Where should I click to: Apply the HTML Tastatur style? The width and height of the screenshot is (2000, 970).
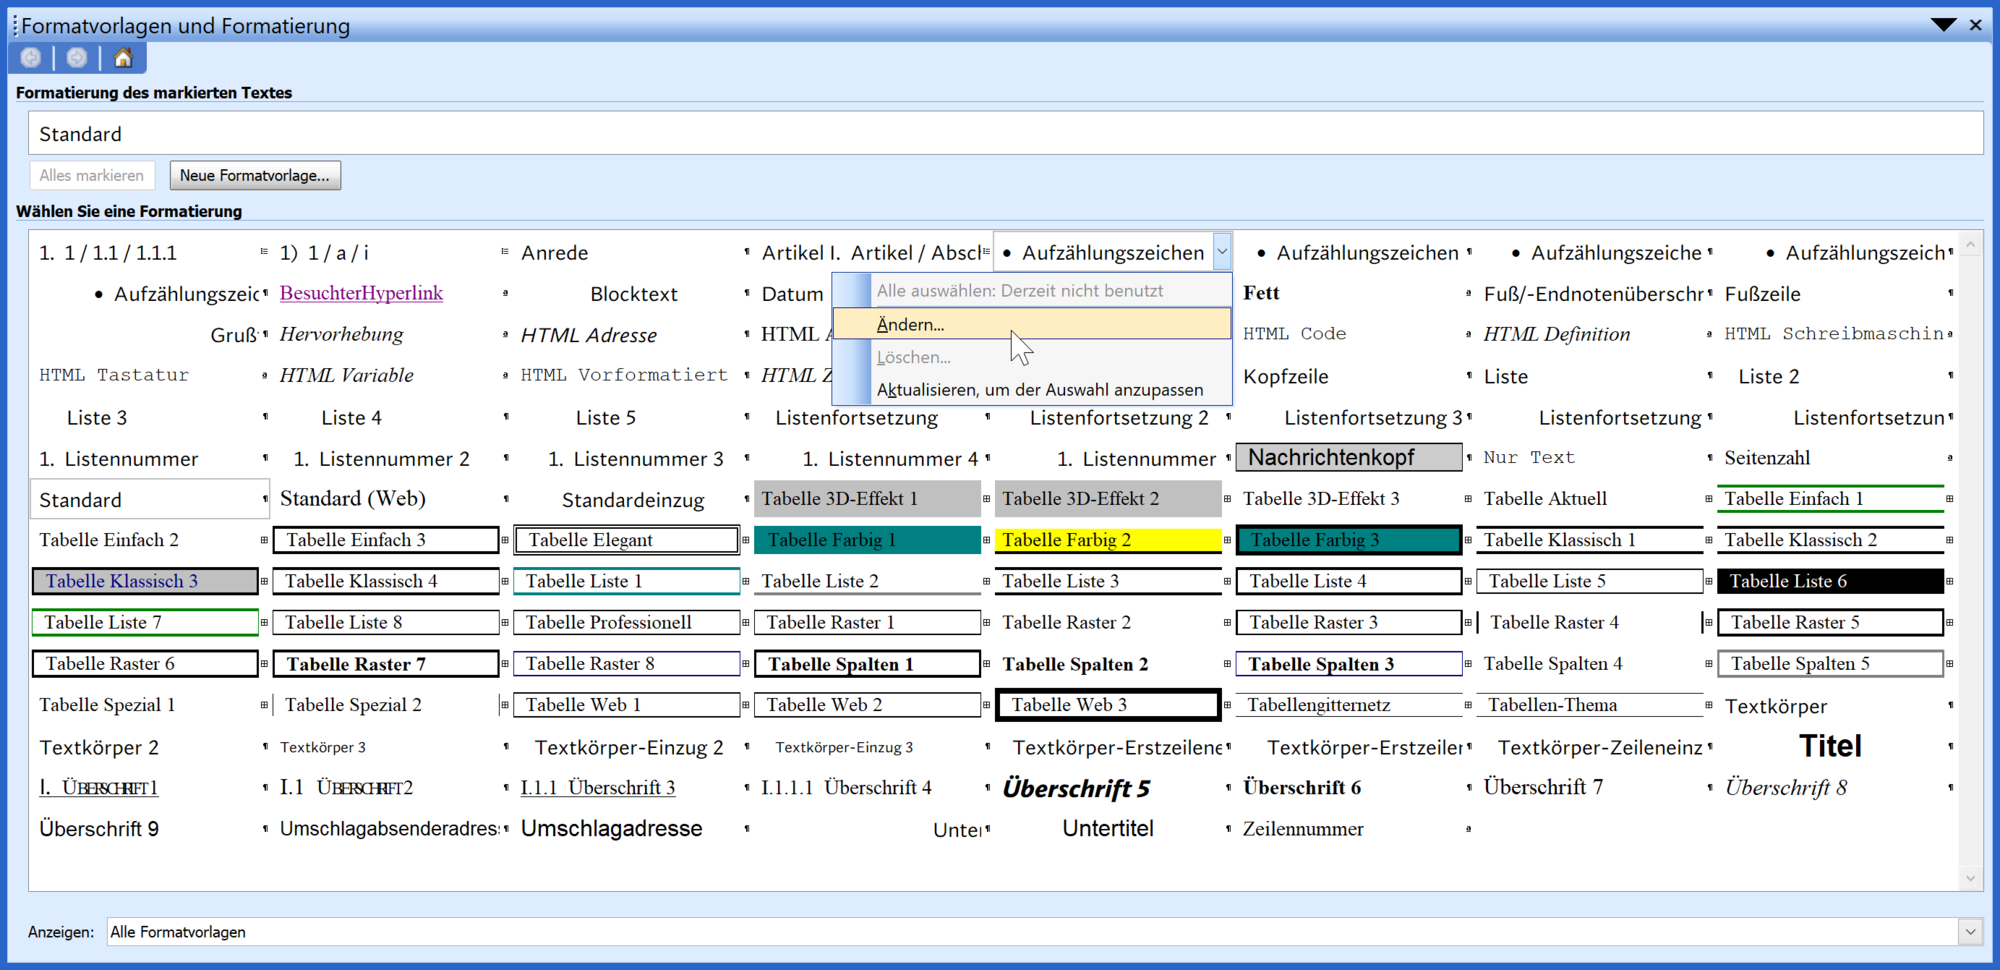tap(114, 375)
